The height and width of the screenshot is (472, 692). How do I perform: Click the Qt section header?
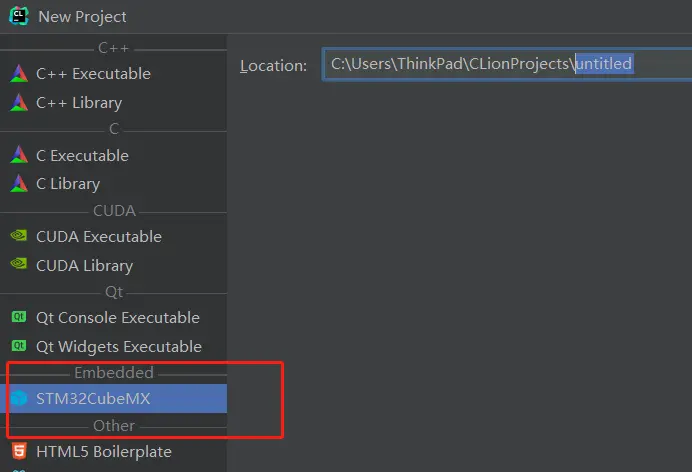click(114, 292)
